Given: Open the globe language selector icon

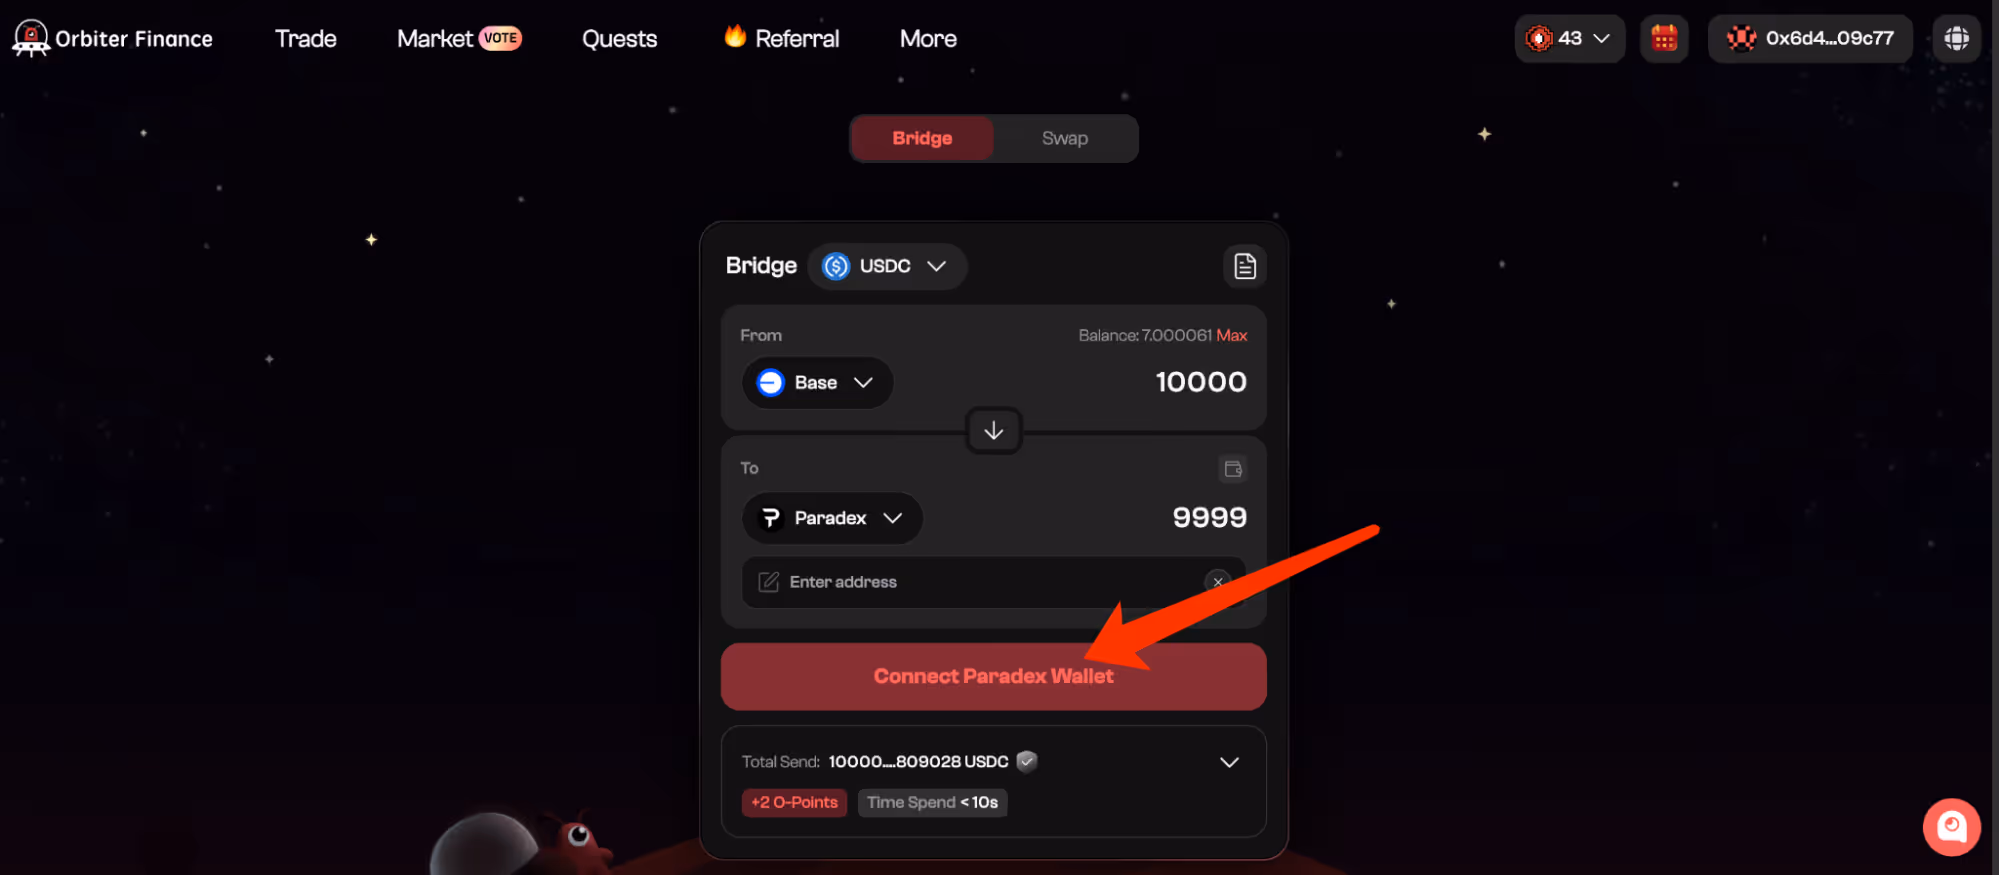Looking at the screenshot, I should coord(1956,38).
